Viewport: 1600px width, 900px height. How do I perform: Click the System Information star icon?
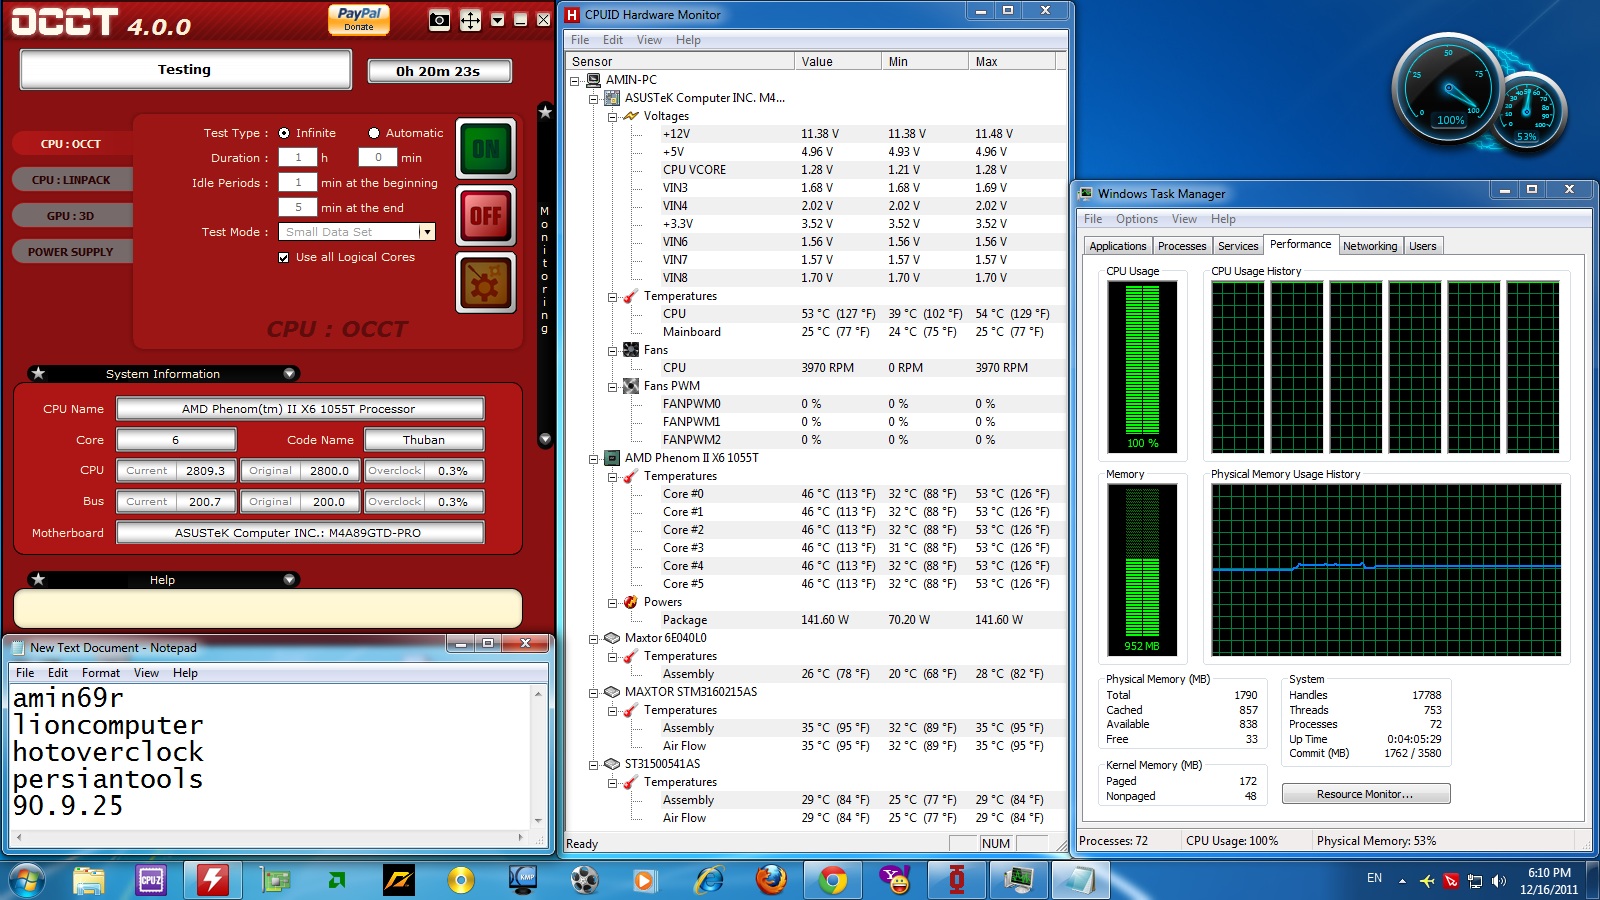[x=38, y=373]
